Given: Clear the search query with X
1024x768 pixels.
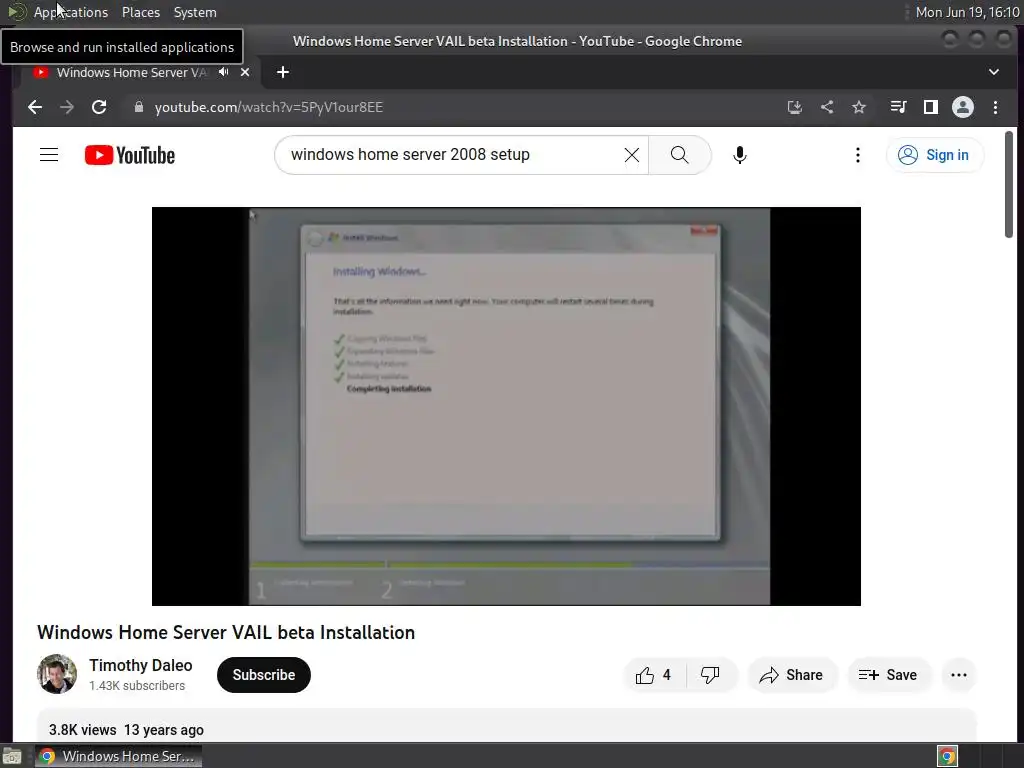Looking at the screenshot, I should (x=632, y=155).
